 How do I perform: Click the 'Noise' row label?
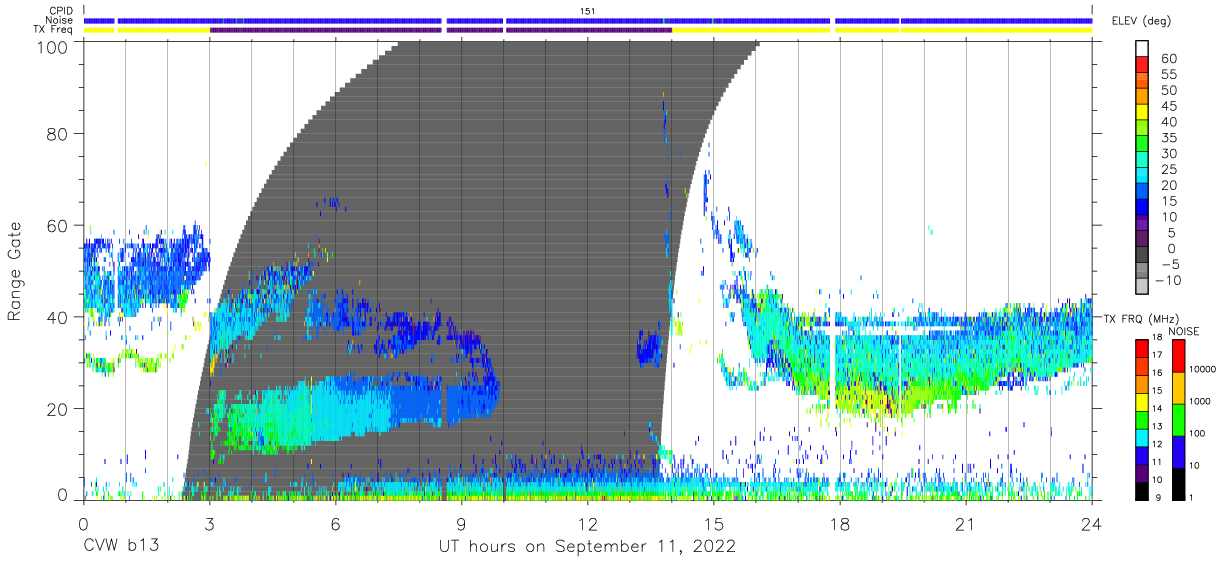(x=60, y=20)
